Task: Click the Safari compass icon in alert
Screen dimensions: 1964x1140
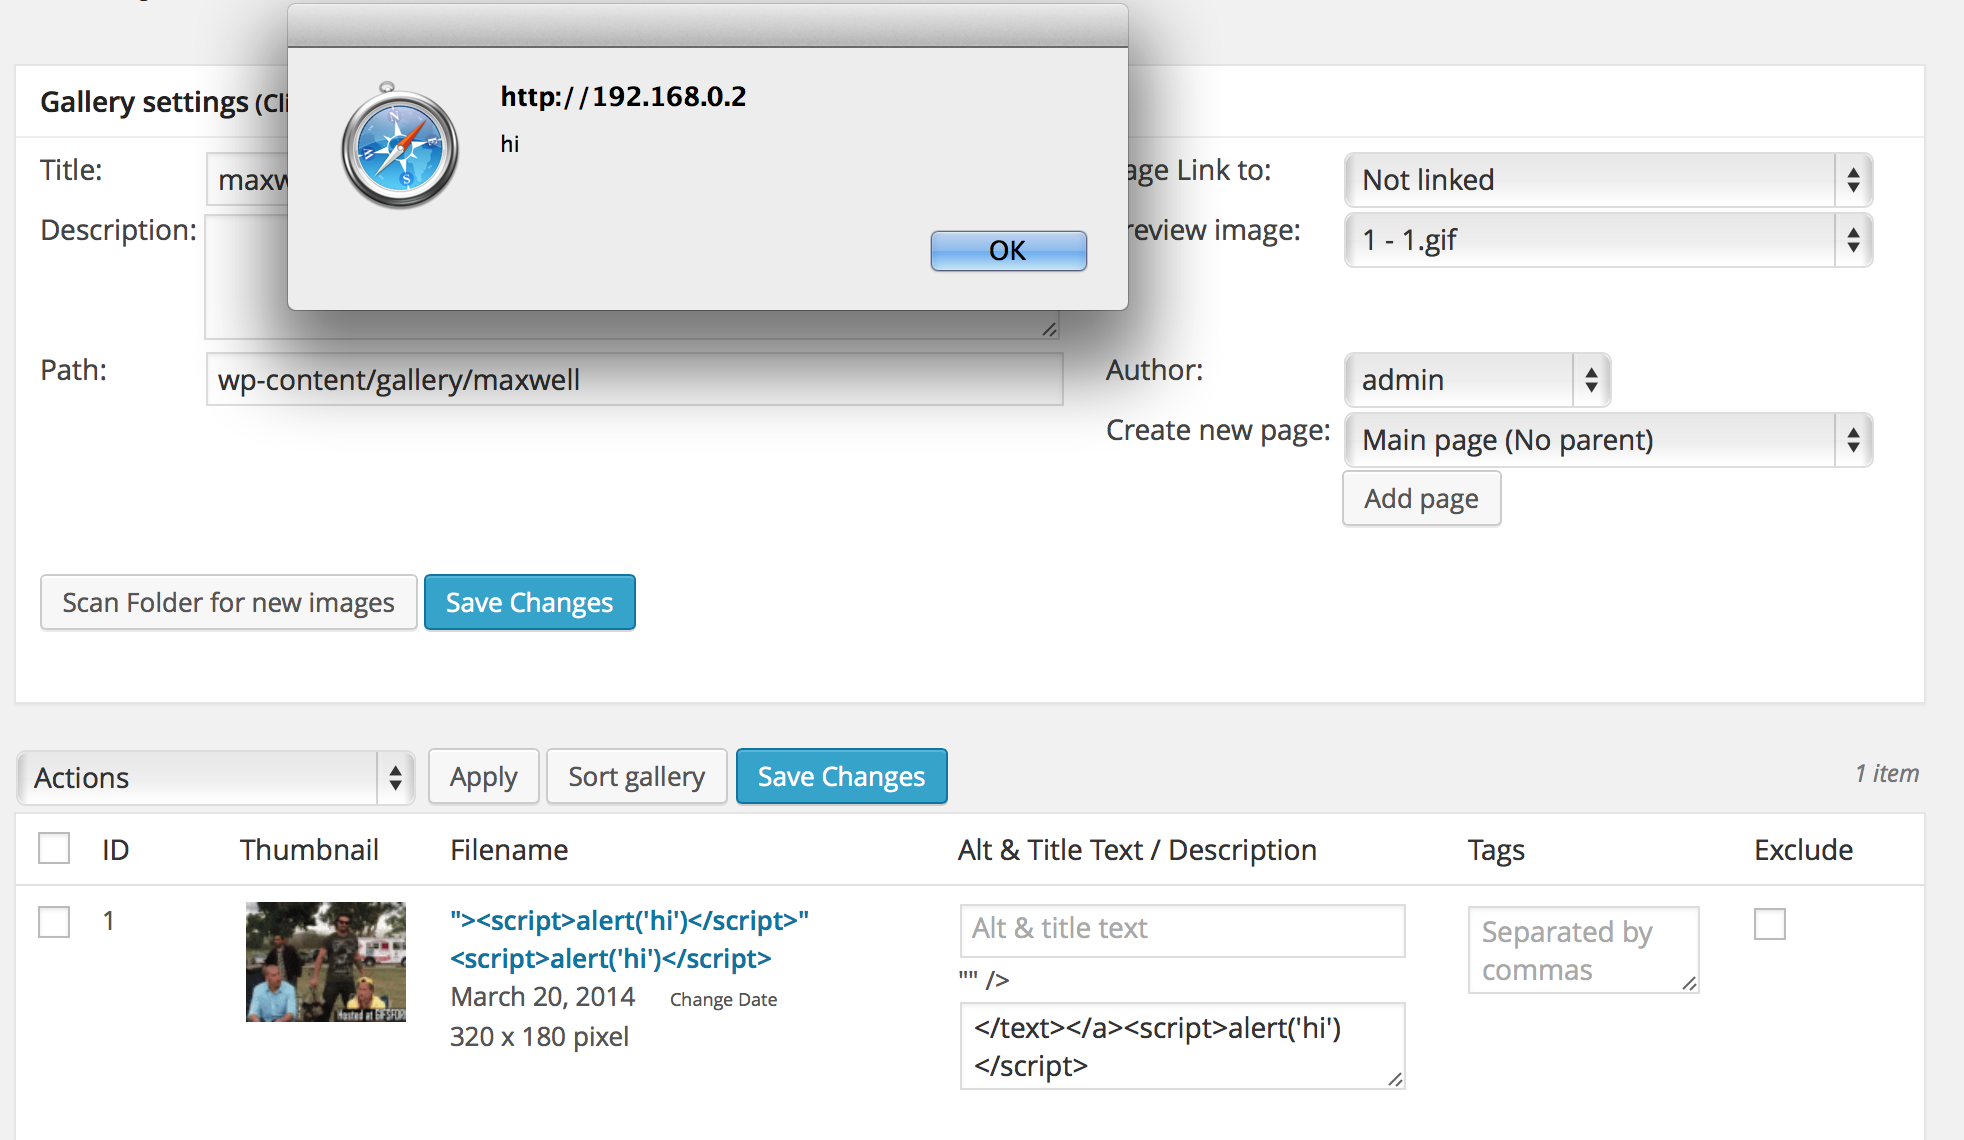Action: (400, 146)
